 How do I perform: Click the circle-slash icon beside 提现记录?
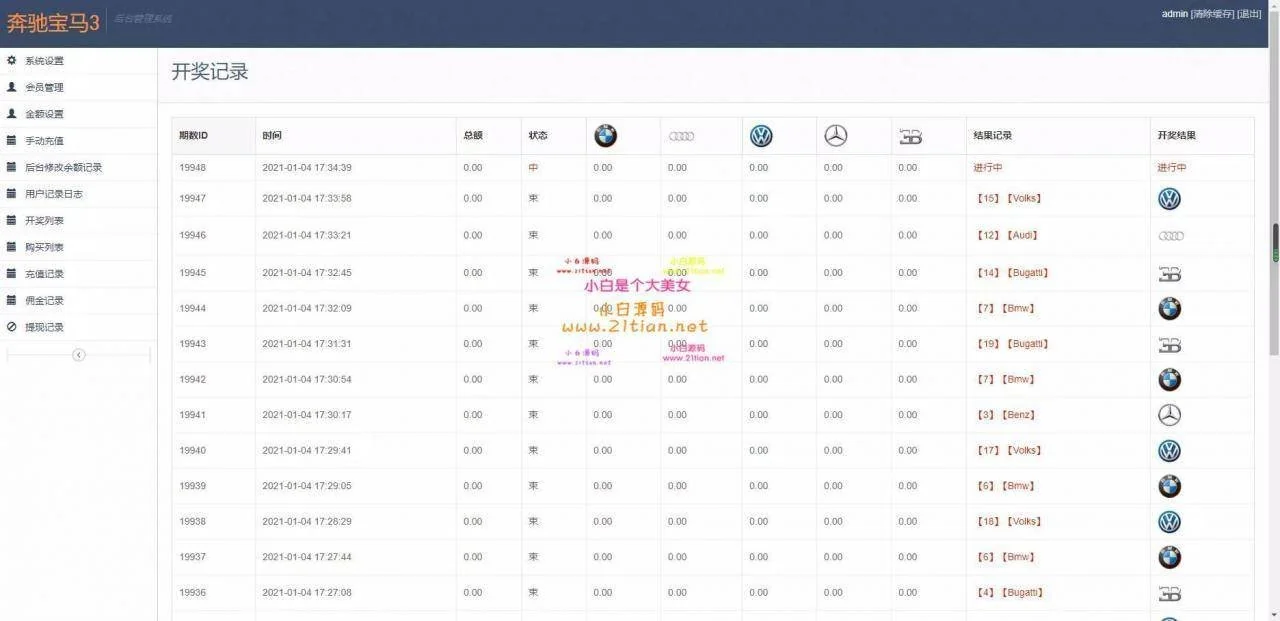[x=12, y=327]
